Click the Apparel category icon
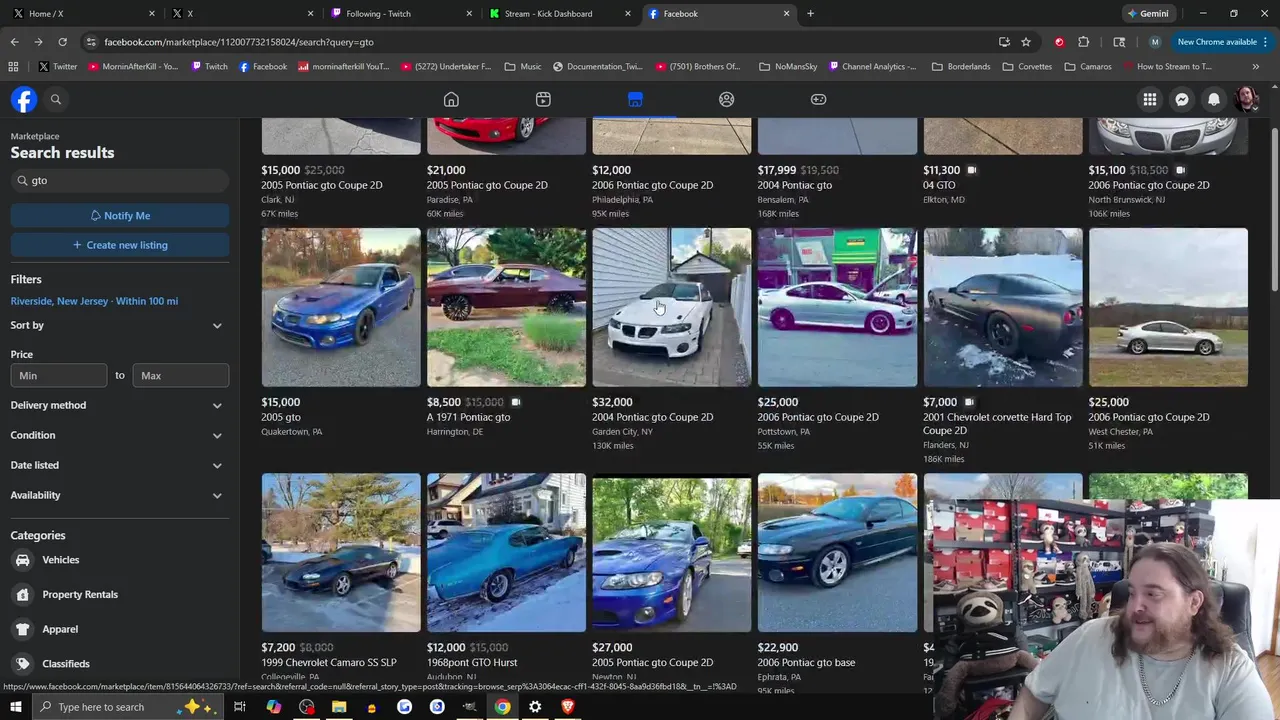Screen dimensions: 1280x720 [x=23, y=629]
